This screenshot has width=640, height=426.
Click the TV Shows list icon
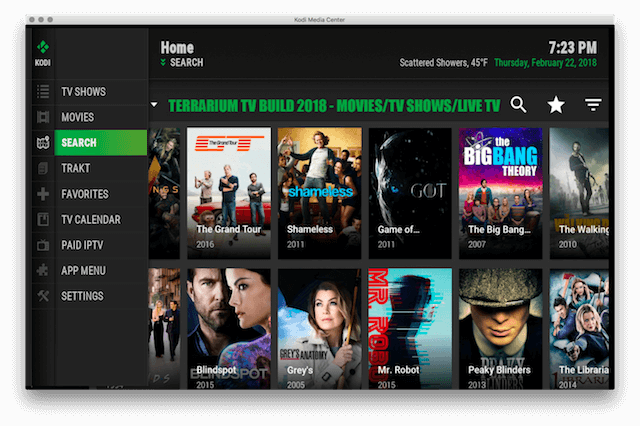43,91
